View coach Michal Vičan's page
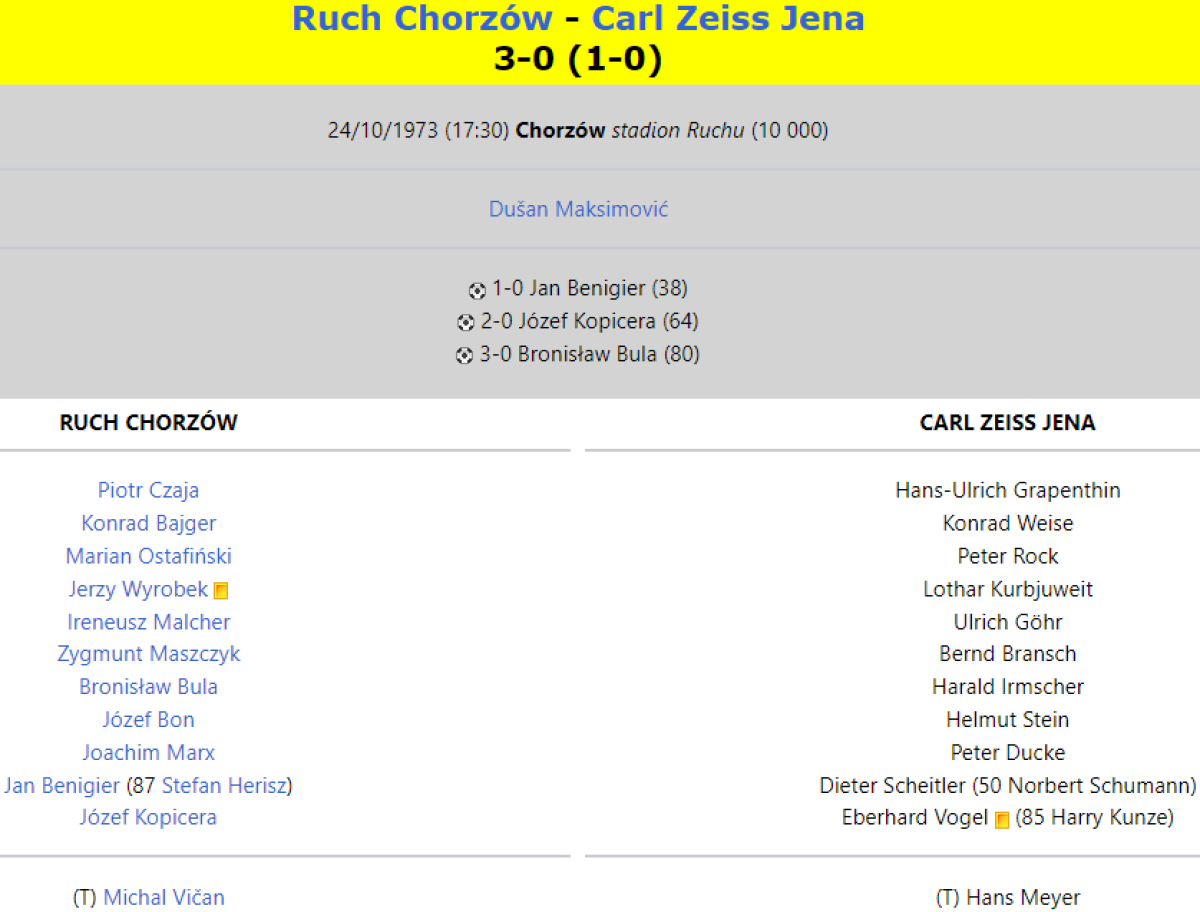 point(164,897)
